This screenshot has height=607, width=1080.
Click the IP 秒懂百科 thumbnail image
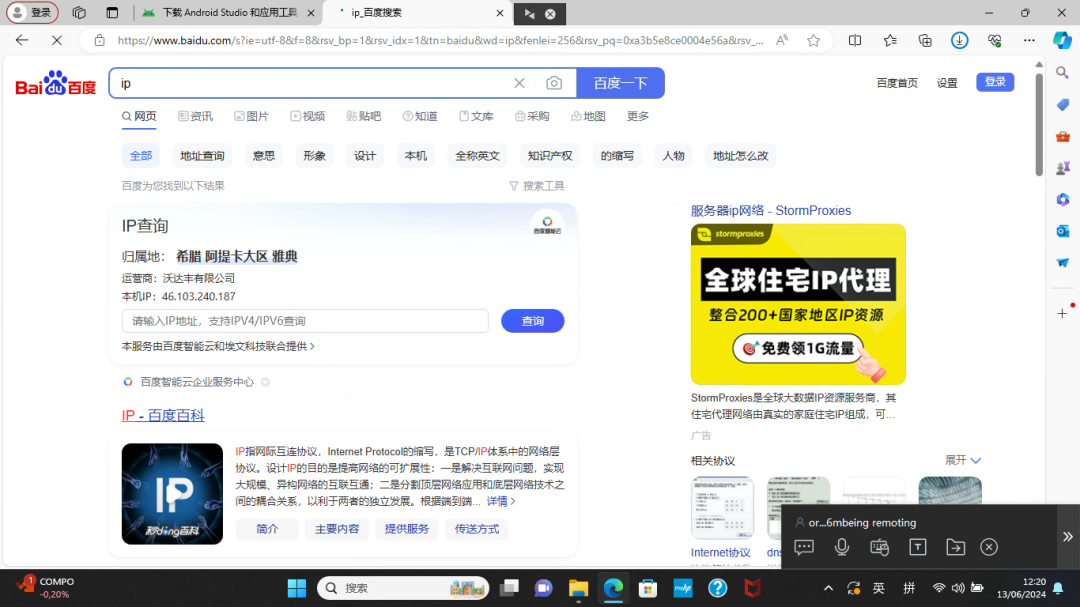coord(172,494)
